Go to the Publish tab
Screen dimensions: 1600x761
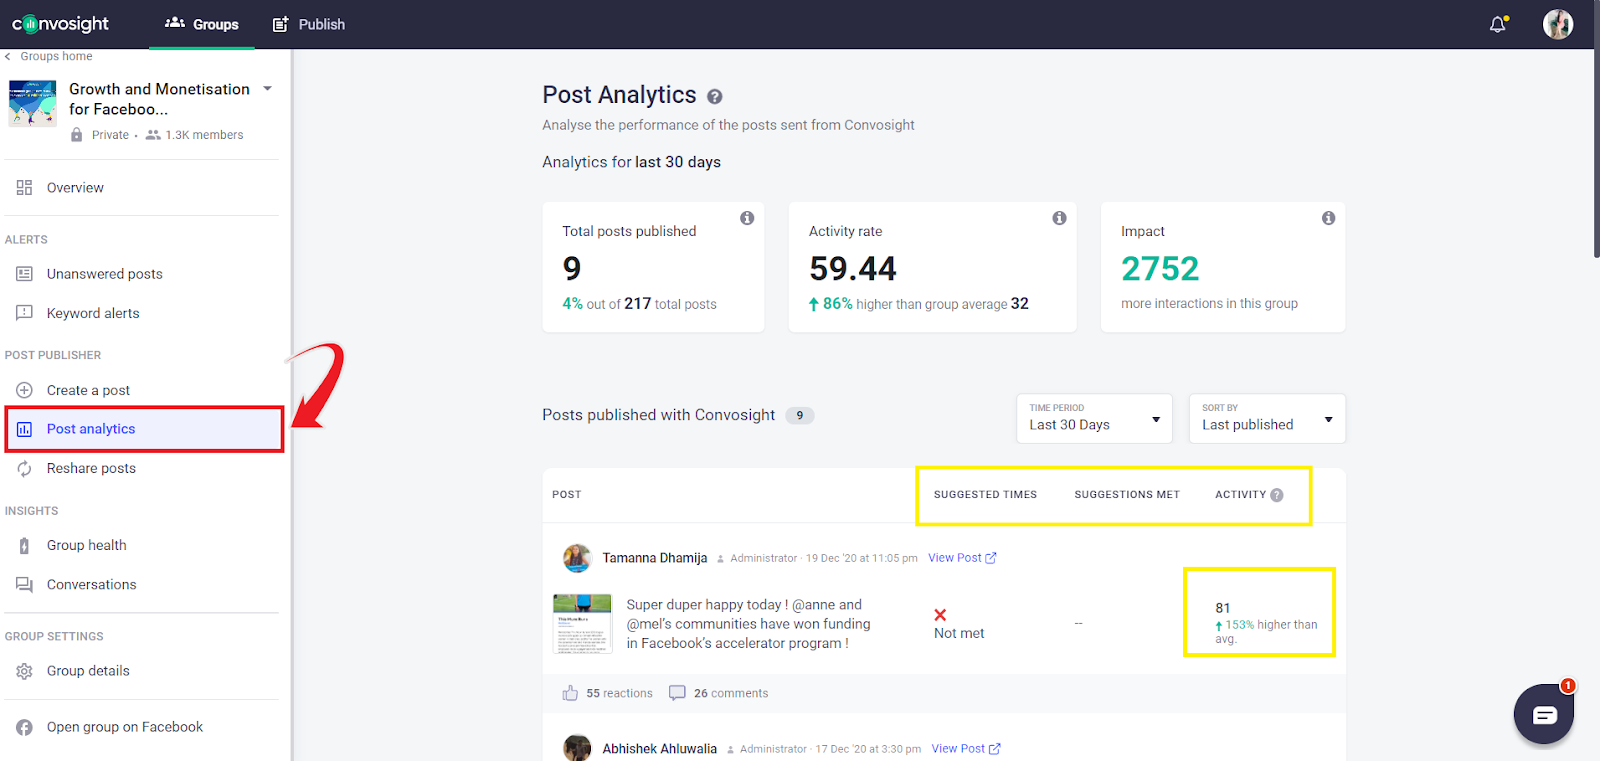[x=309, y=24]
